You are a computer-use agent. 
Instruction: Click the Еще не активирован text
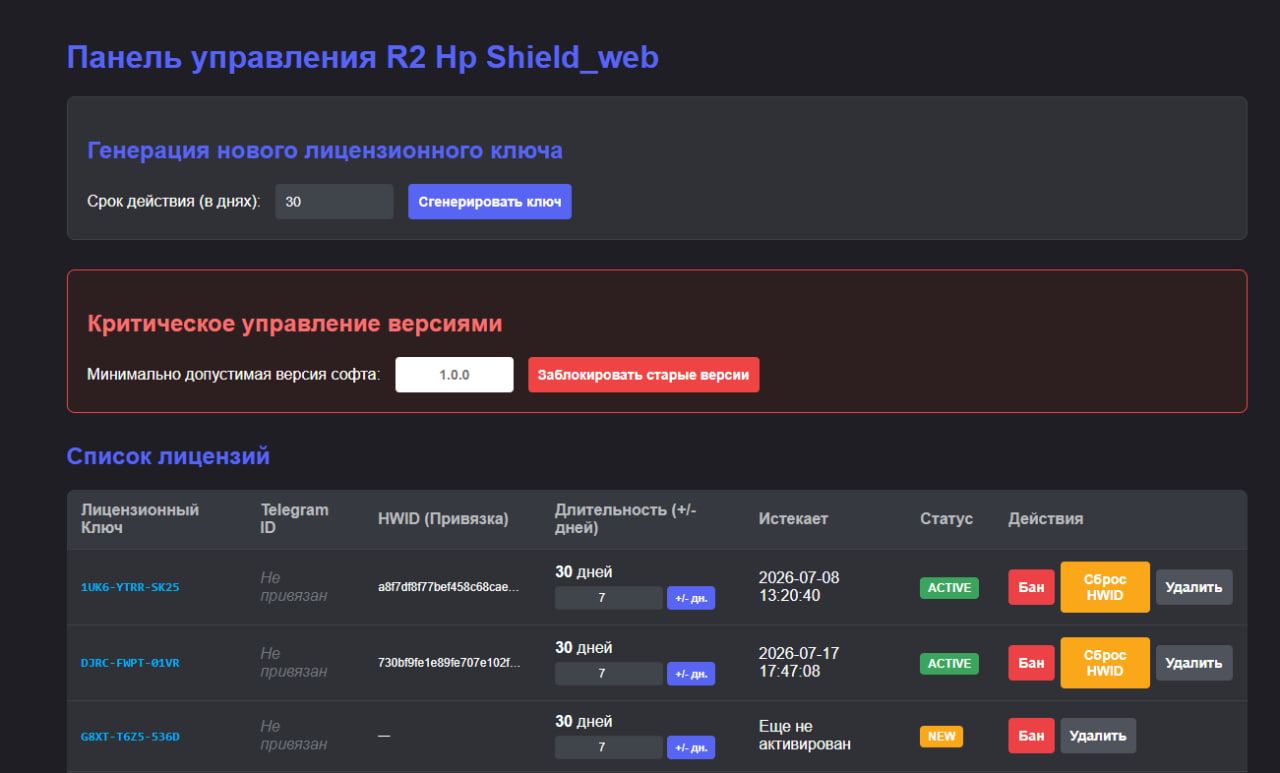click(805, 736)
